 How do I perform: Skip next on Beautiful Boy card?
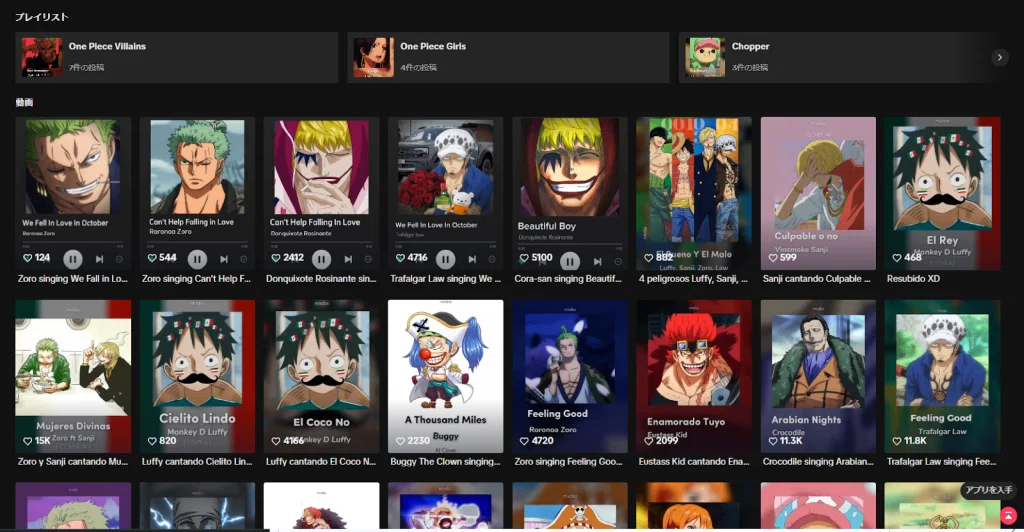point(597,261)
